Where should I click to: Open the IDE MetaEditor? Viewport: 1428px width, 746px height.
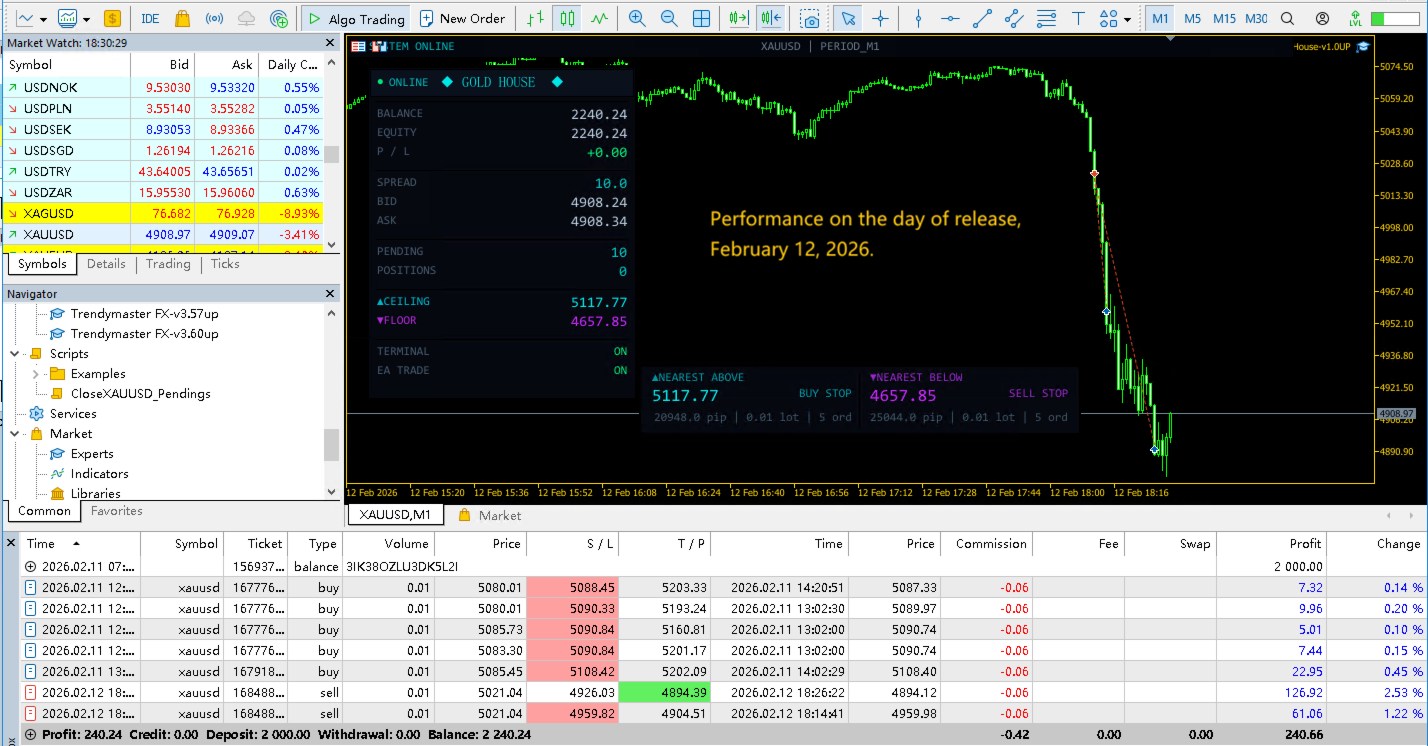coord(150,17)
